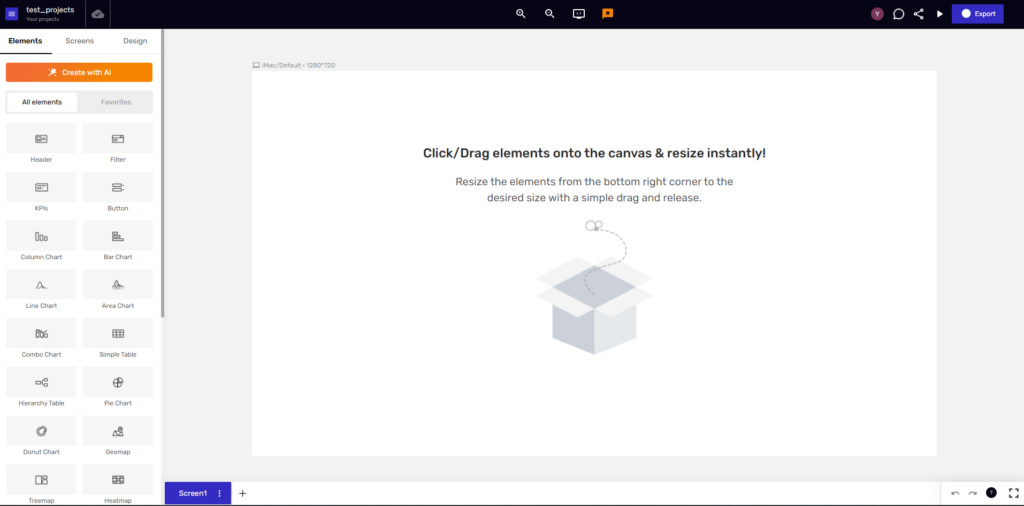Click the zoom in magnifier icon
This screenshot has height=506, width=1024.
[x=520, y=14]
